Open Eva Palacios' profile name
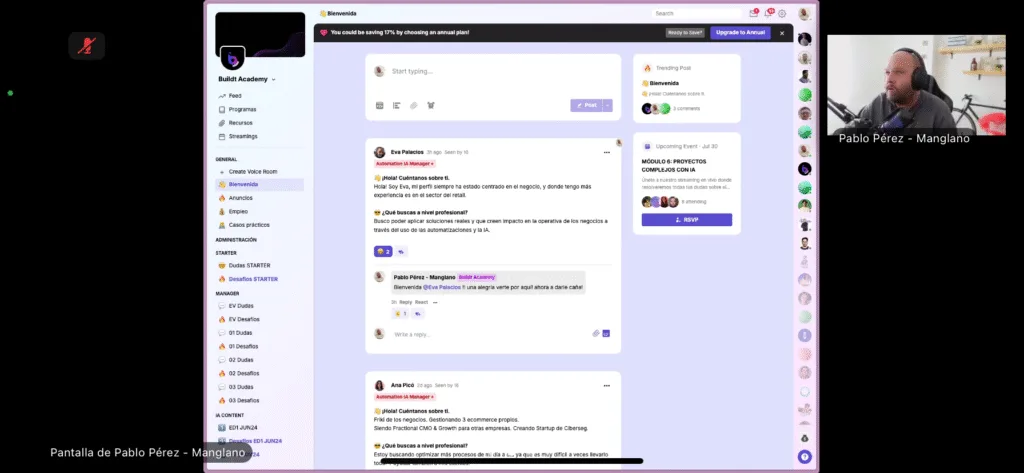The image size is (1024, 473). tap(407, 152)
